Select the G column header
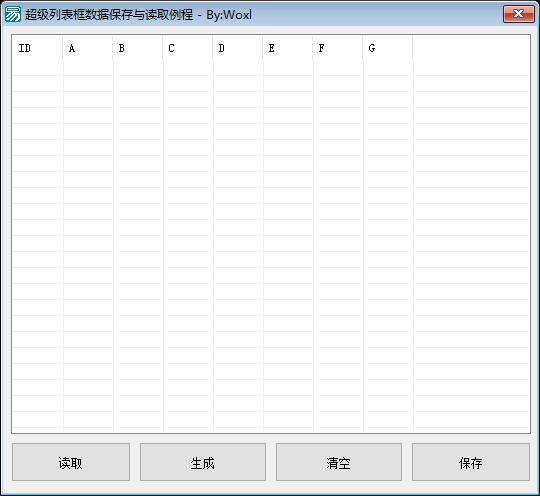Viewport: 540px width, 496px height. click(387, 48)
